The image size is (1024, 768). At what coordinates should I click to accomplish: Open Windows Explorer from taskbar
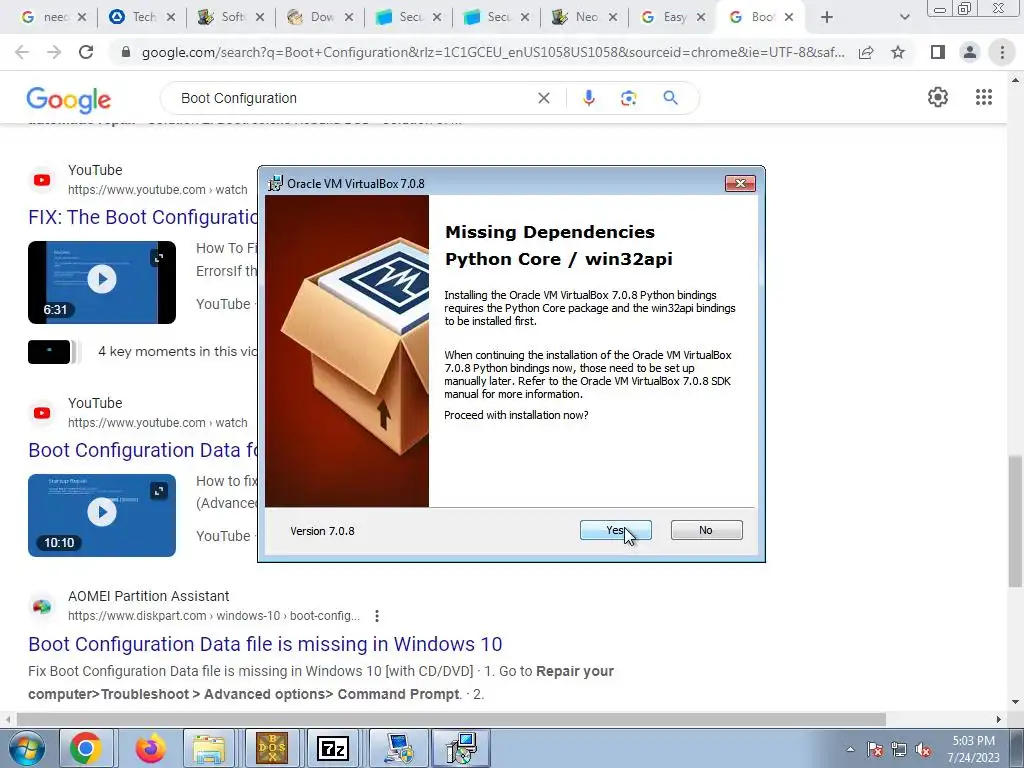[209, 748]
